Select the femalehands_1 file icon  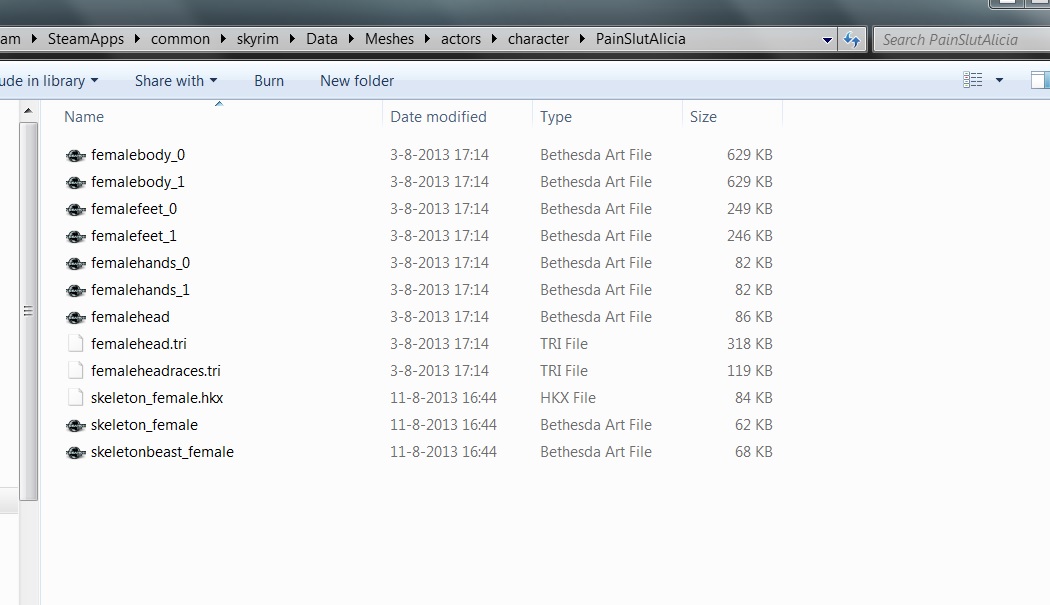76,291
